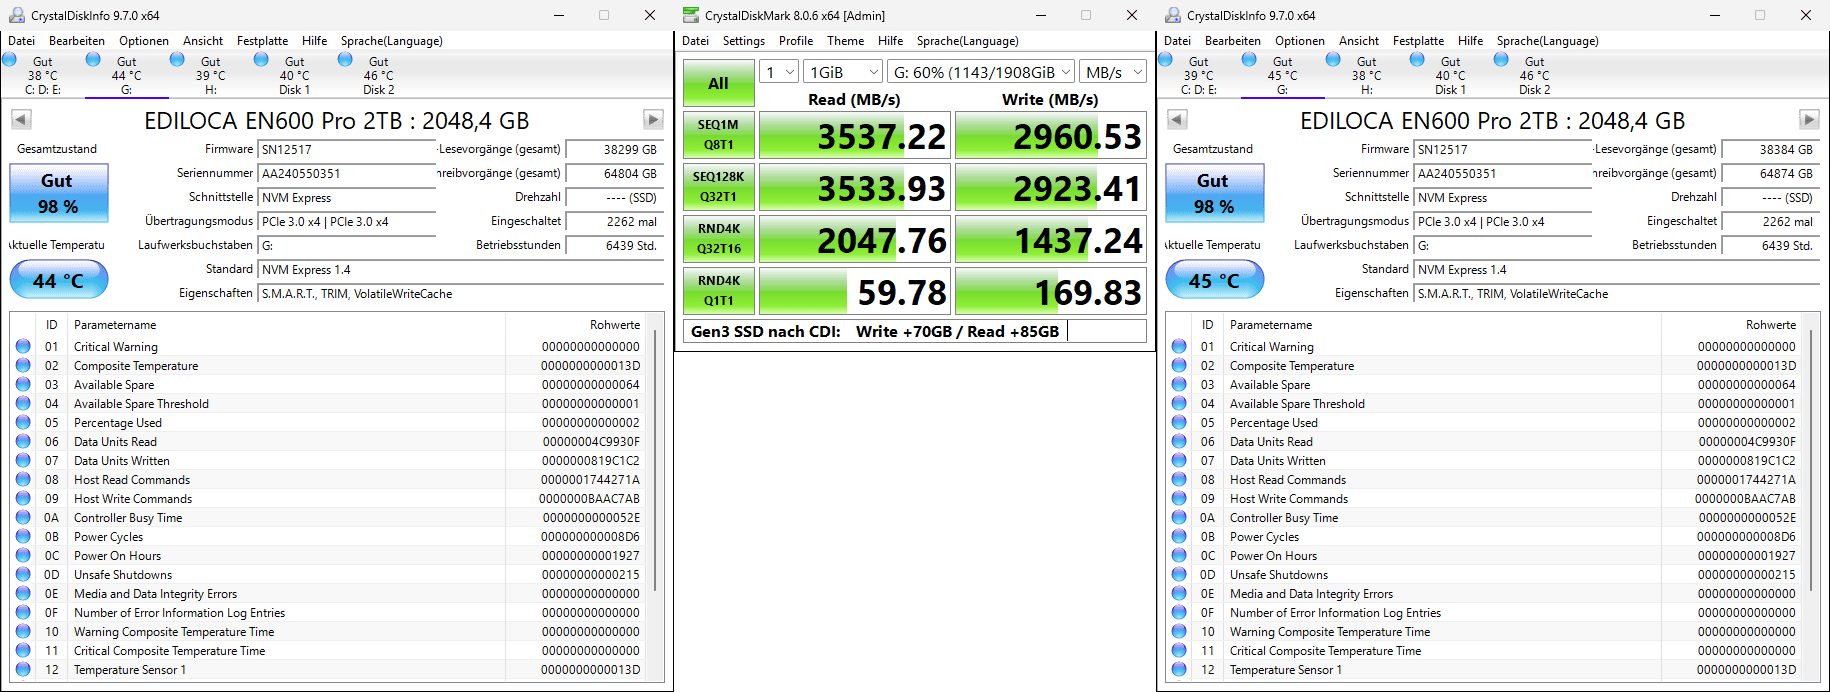
Task: Open Hilfe menu in CrystalDiskMark
Action: 891,41
